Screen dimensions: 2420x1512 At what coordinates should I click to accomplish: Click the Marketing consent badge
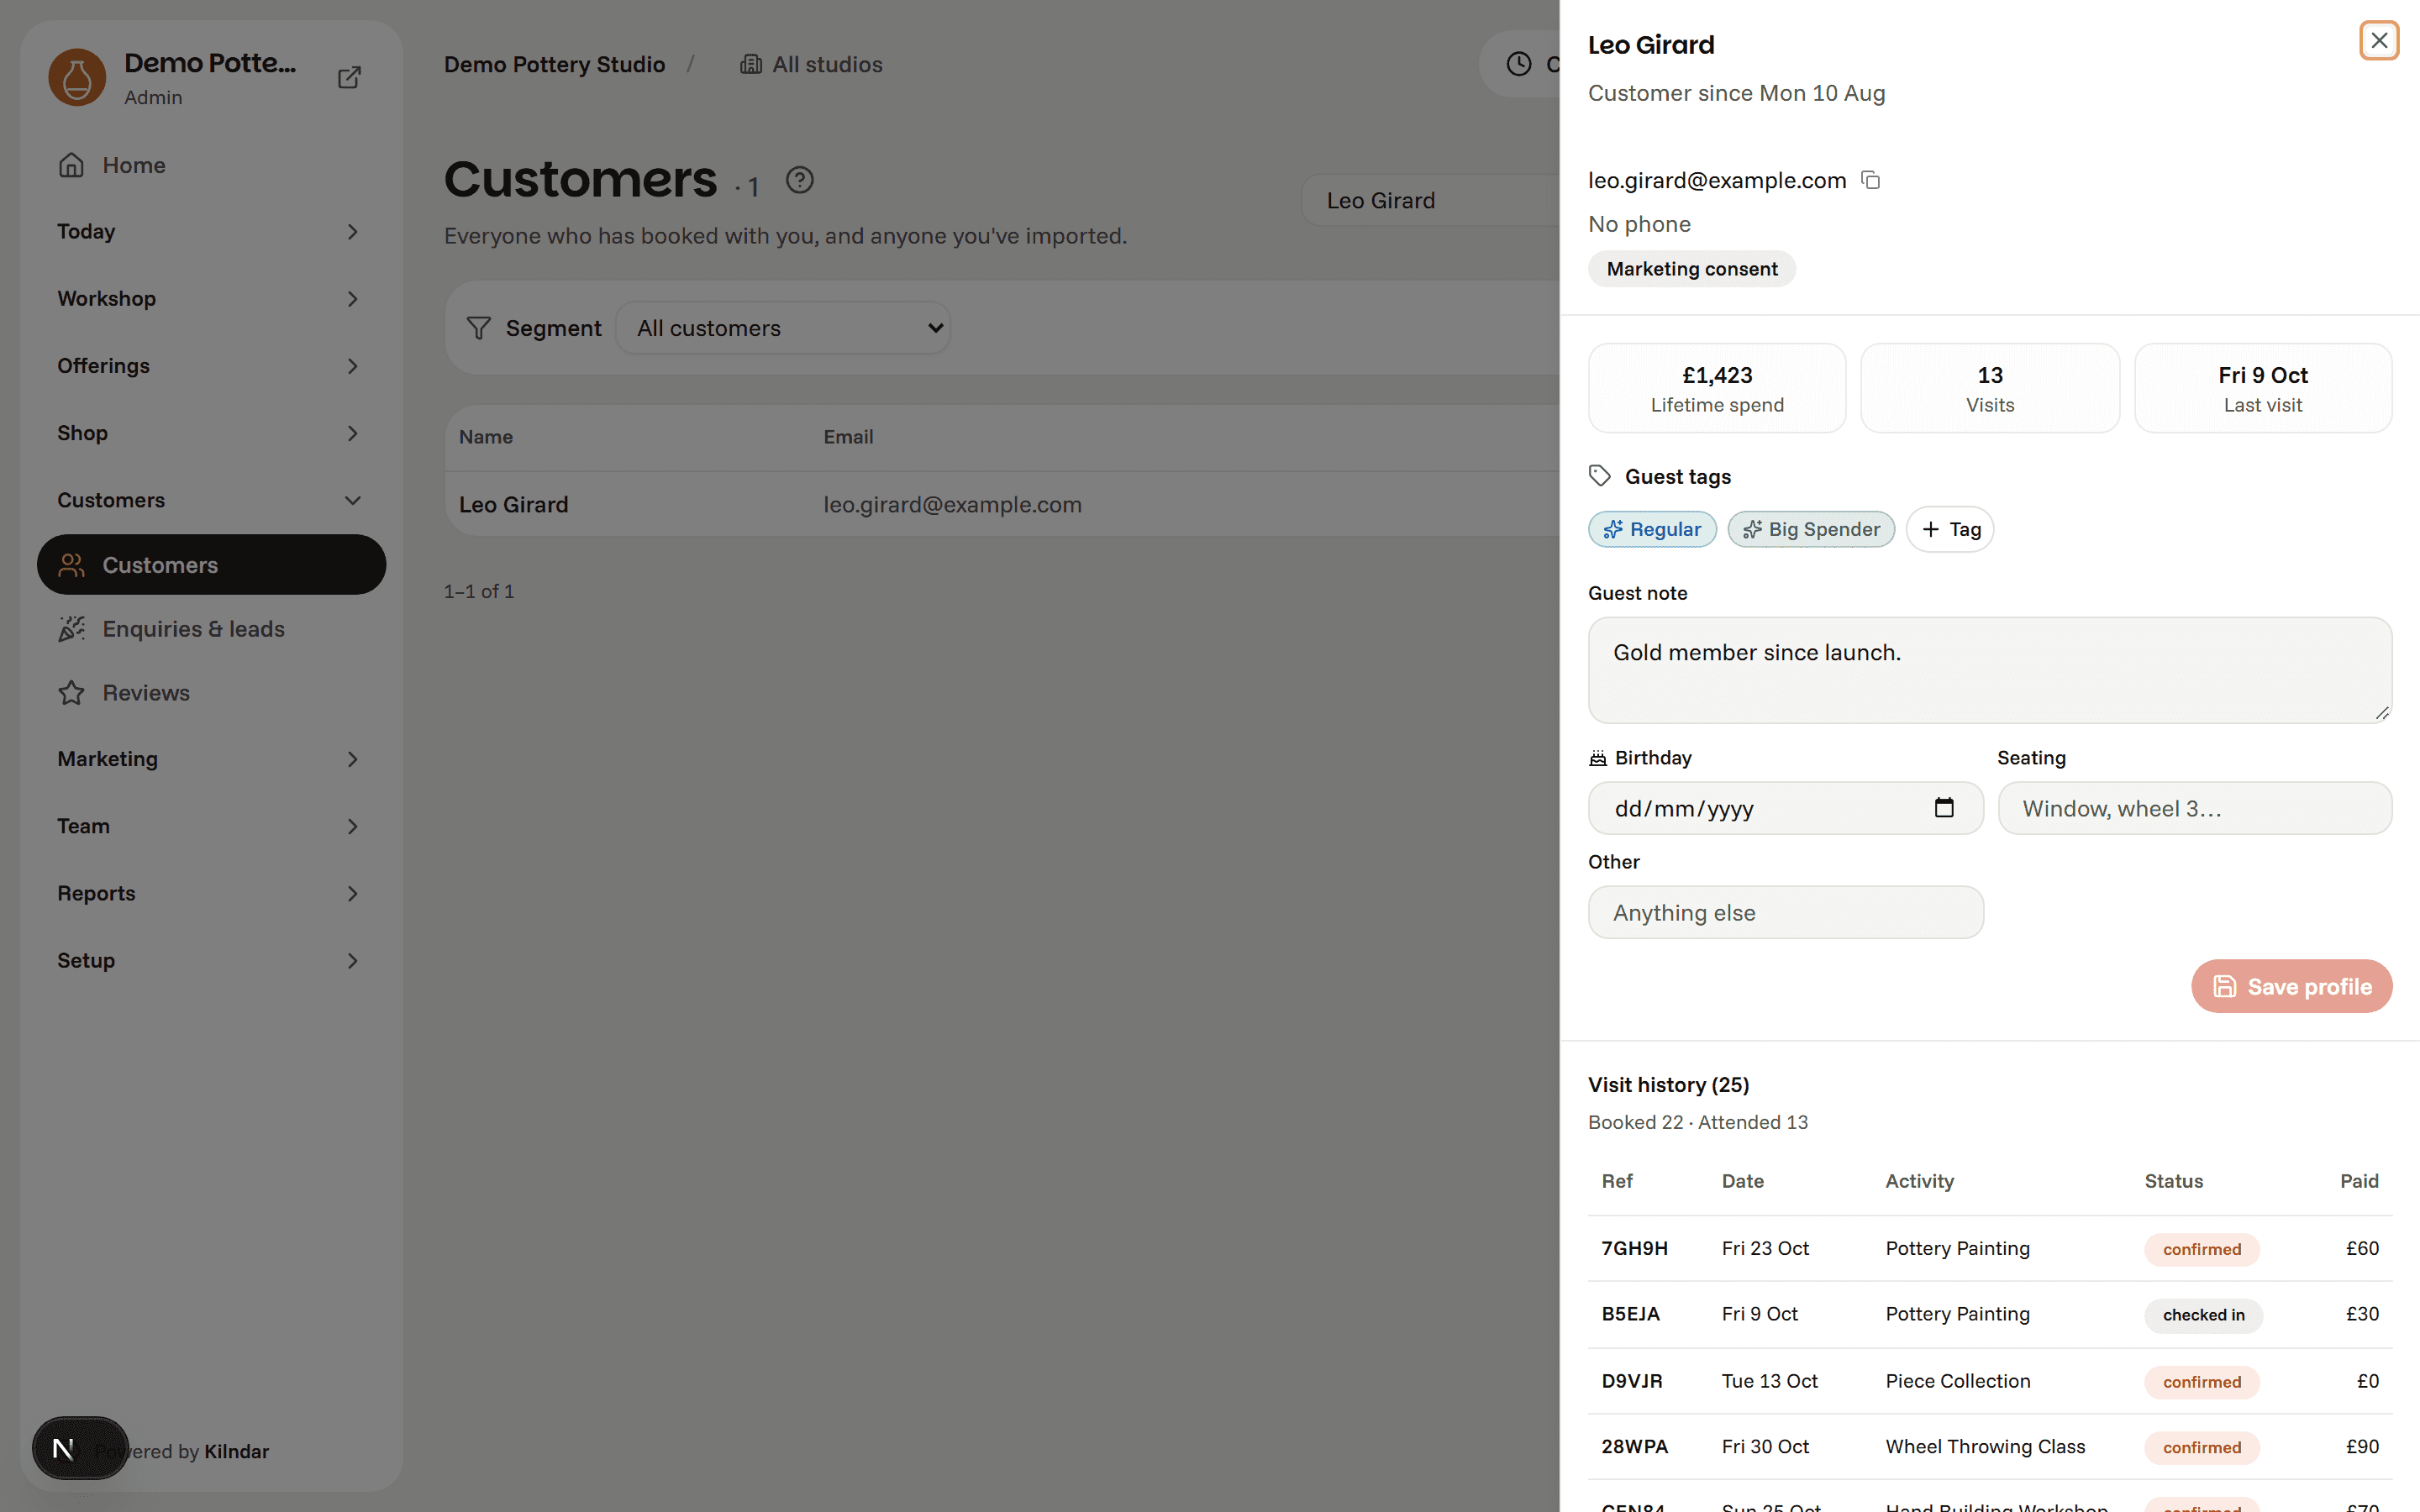pos(1691,269)
